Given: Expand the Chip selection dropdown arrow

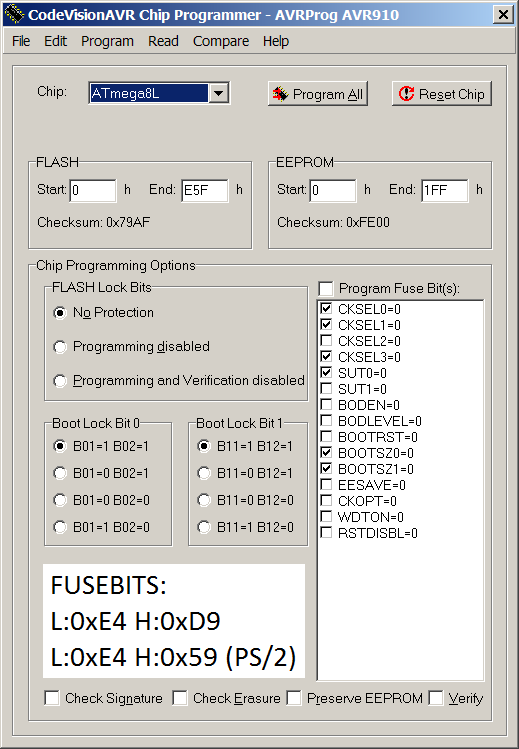Looking at the screenshot, I should 218,93.
